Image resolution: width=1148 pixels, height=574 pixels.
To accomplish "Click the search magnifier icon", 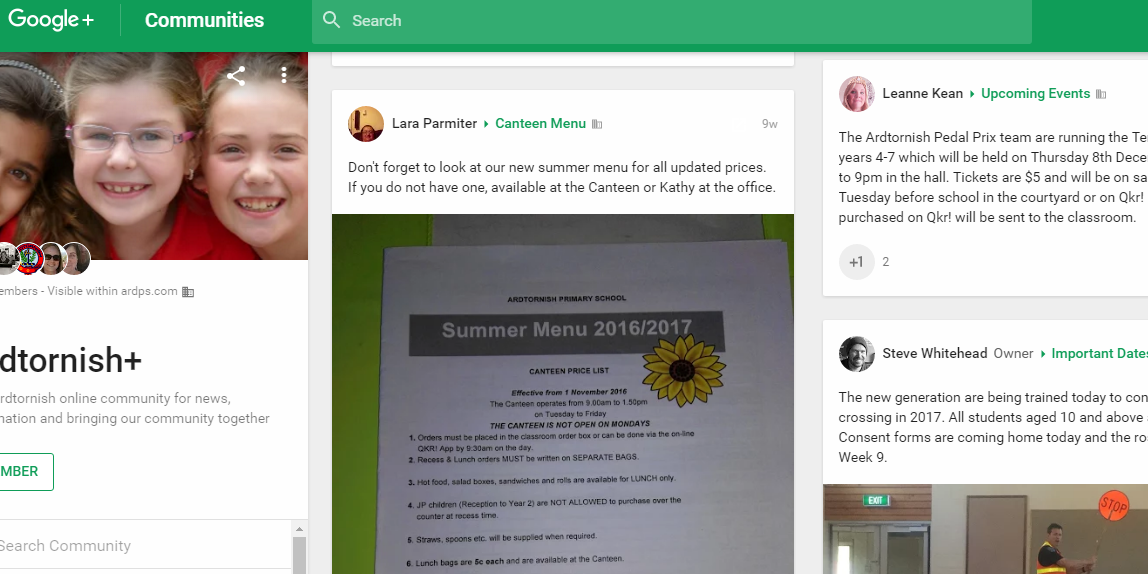I will [x=332, y=20].
